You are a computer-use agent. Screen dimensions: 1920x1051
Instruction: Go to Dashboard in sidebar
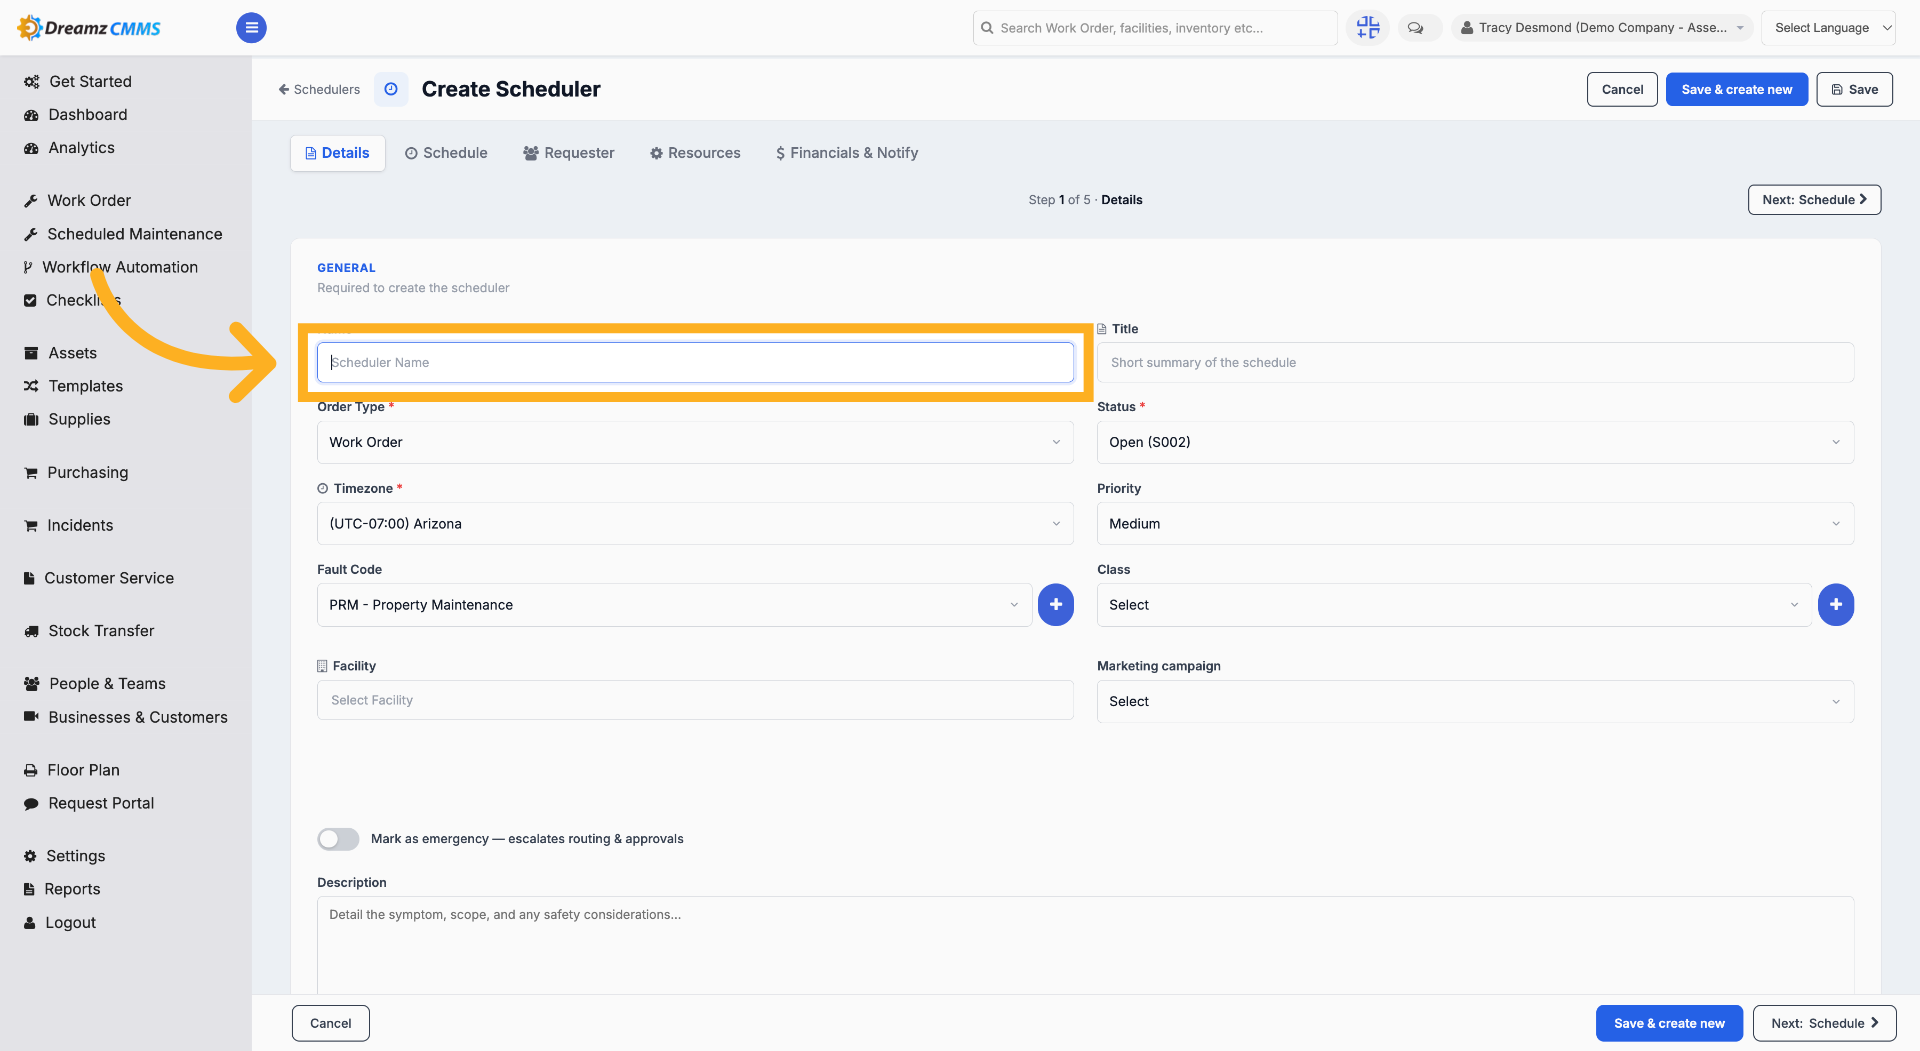coord(76,114)
